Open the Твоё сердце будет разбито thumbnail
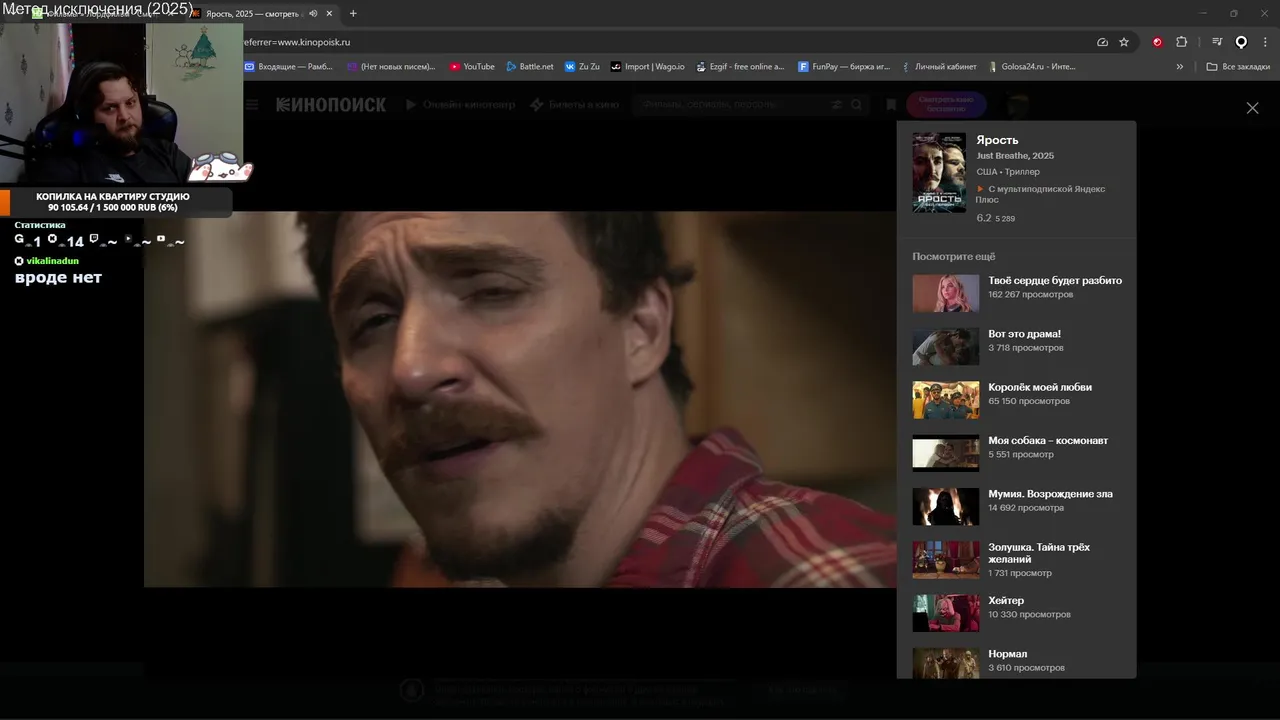1280x720 pixels. pos(945,293)
